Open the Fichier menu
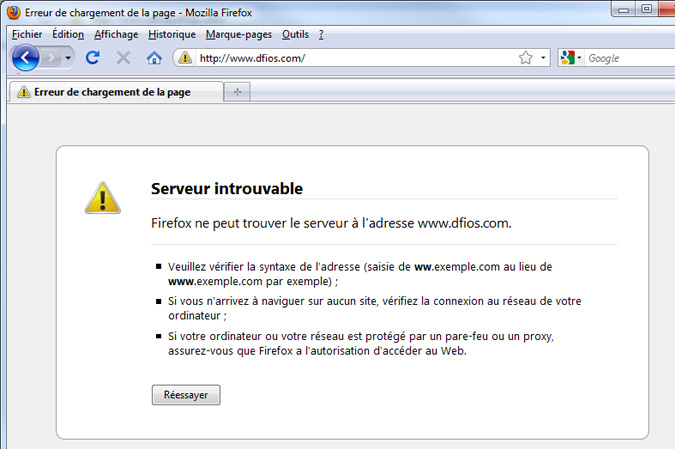Viewport: 675px width, 449px height. 27,34
